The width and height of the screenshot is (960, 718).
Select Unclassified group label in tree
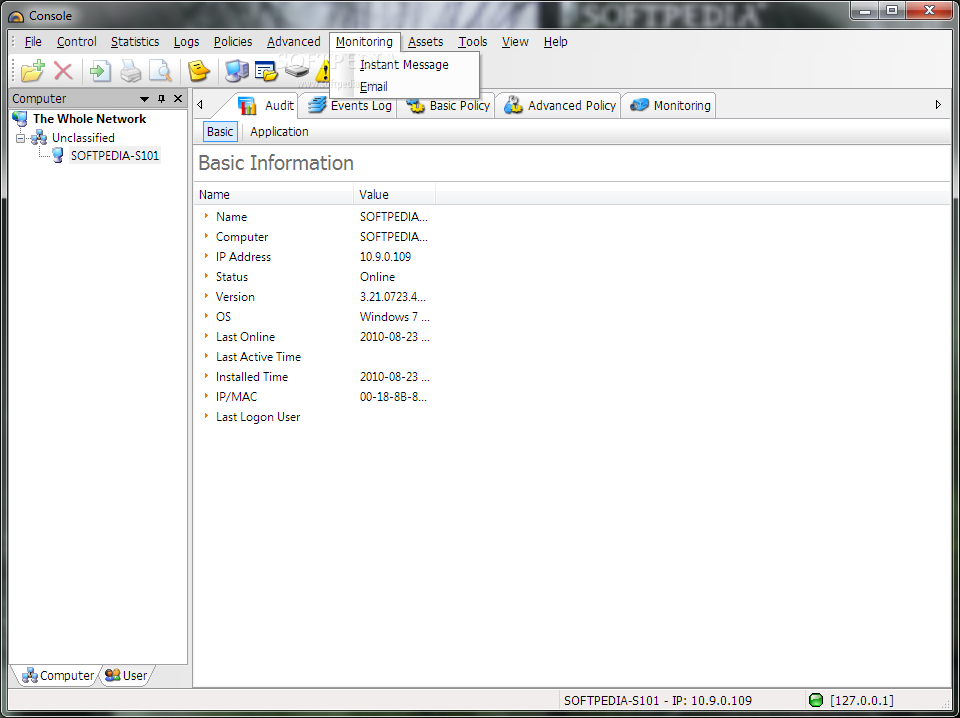tap(83, 138)
